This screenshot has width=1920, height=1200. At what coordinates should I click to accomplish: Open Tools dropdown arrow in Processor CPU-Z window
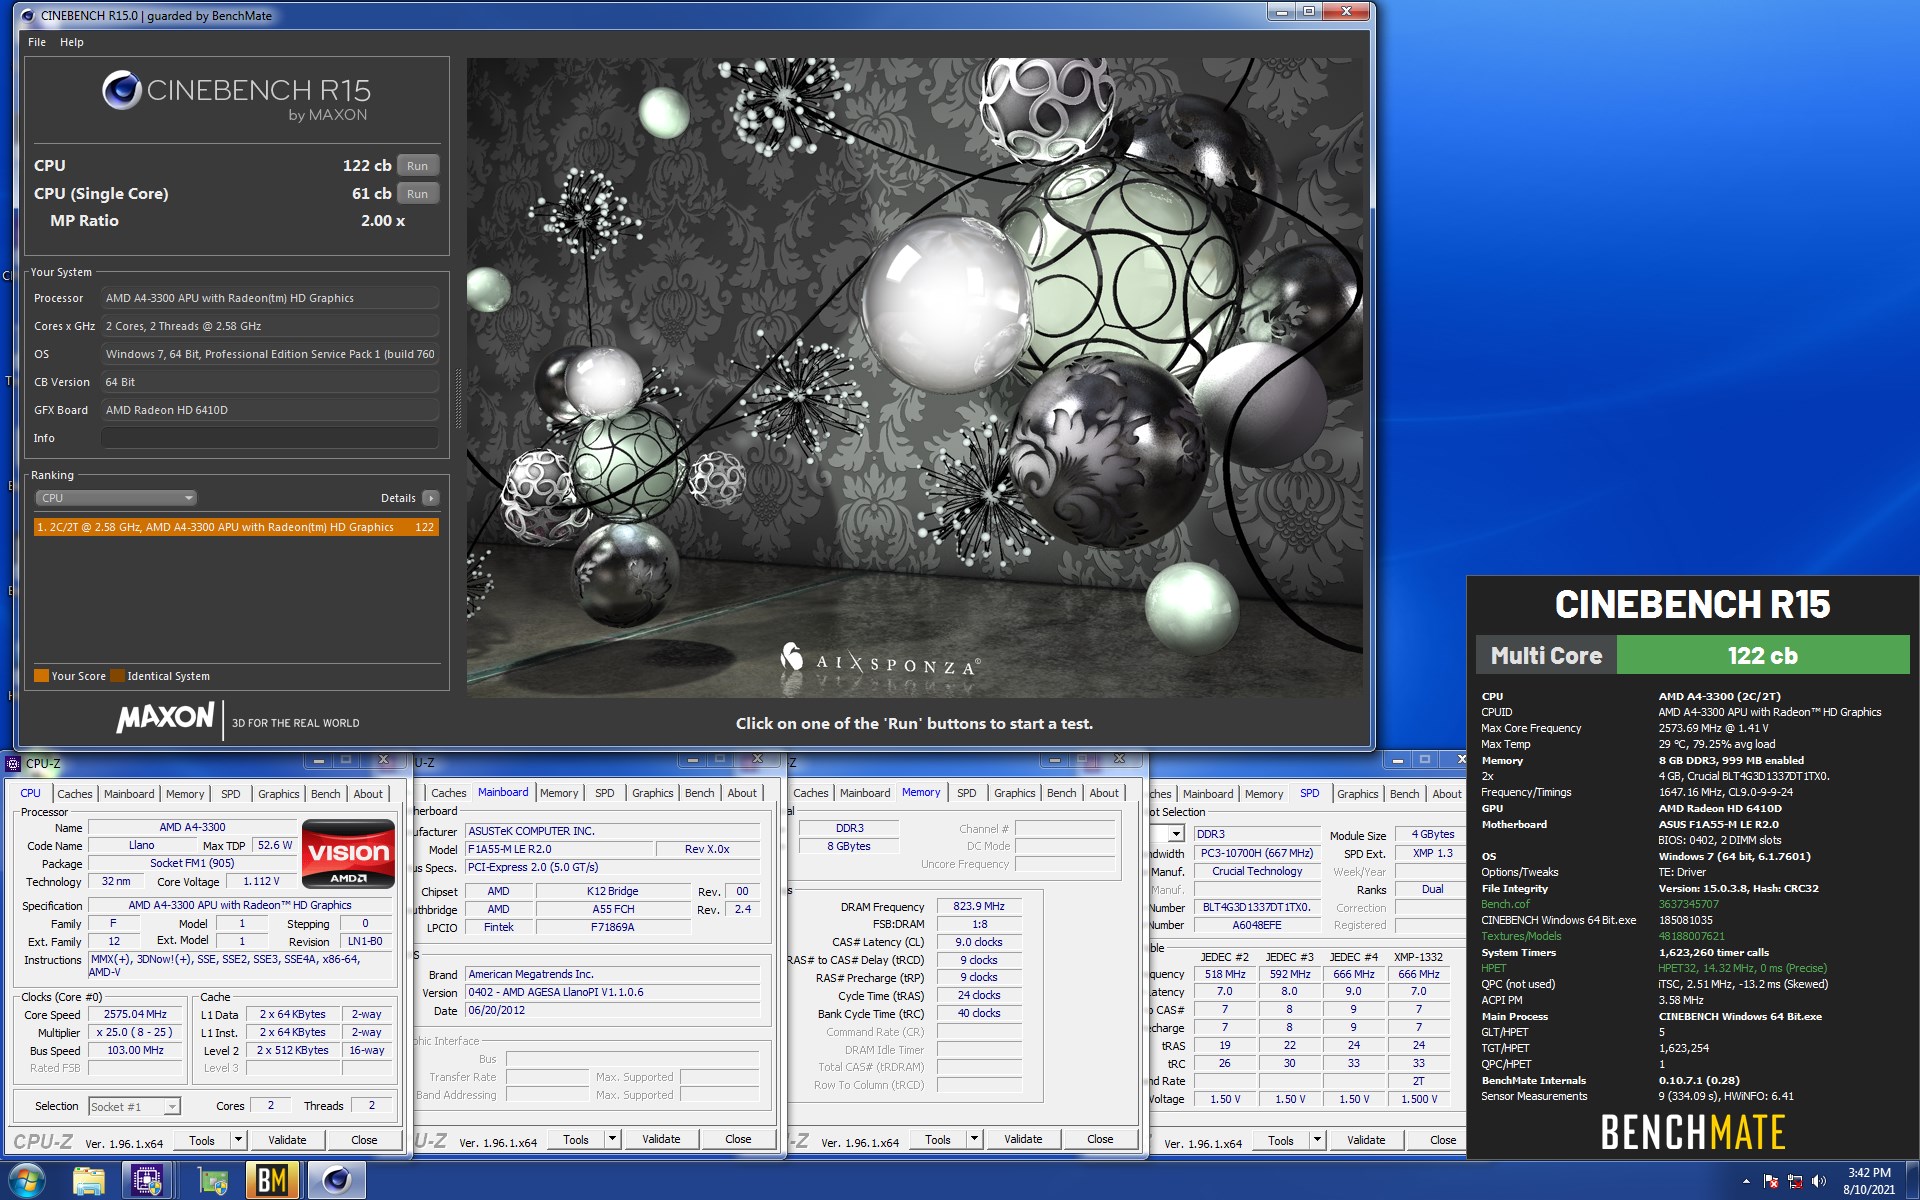[238, 1140]
